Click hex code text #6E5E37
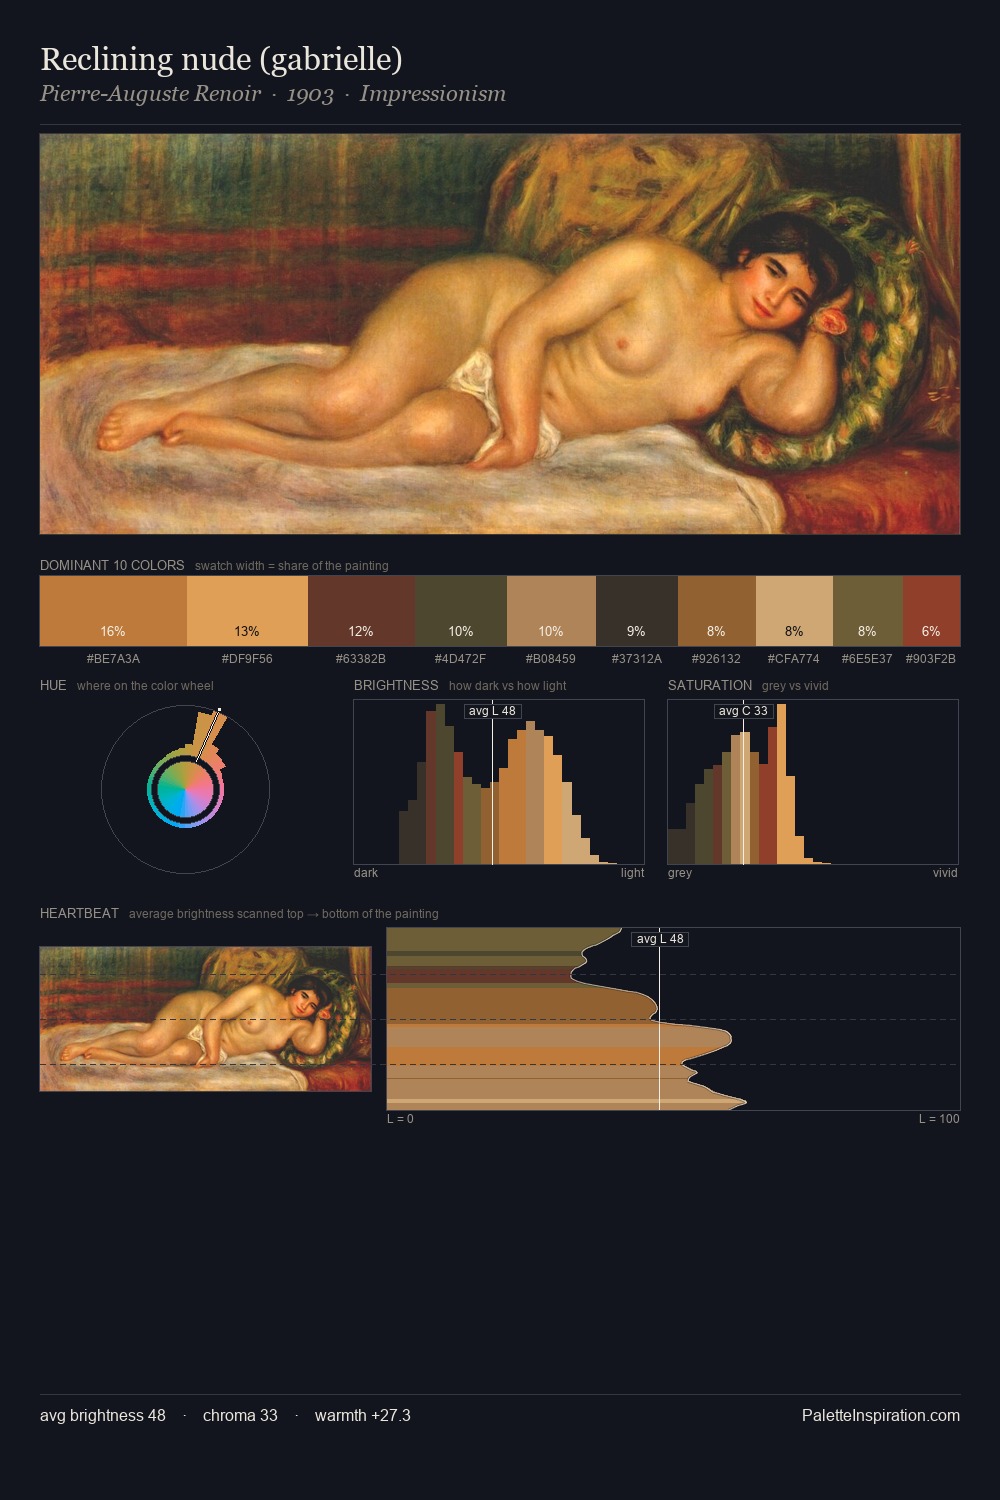 (x=868, y=659)
